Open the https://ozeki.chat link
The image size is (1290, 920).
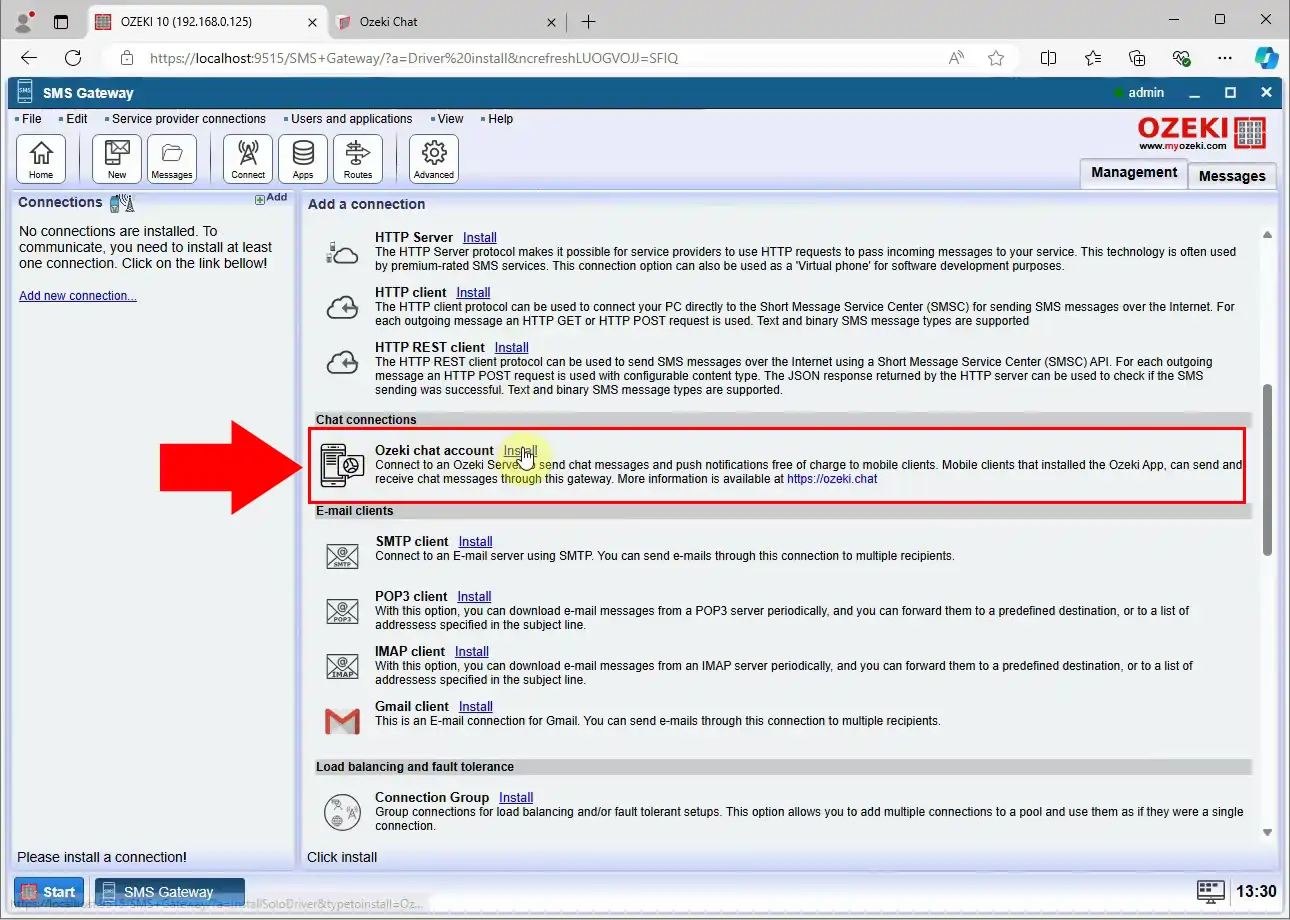(832, 479)
